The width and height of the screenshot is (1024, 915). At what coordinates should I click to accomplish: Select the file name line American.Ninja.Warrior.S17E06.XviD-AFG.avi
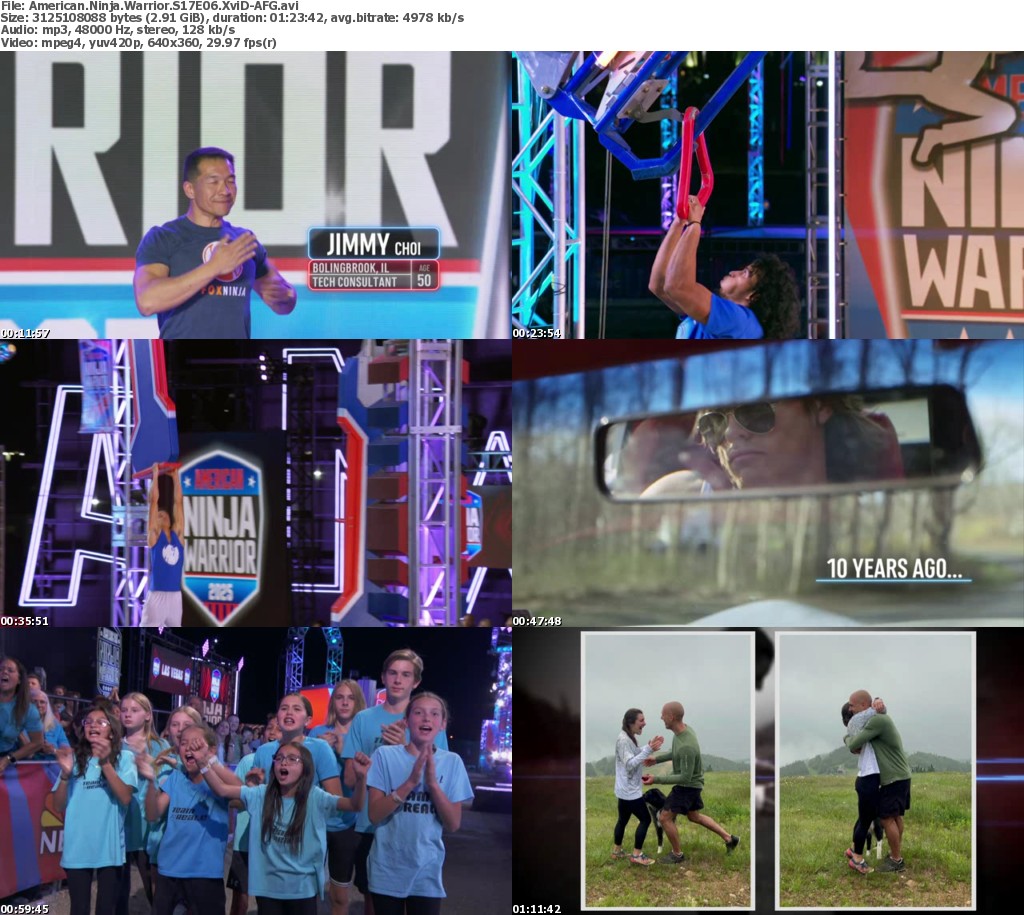(150, 6)
